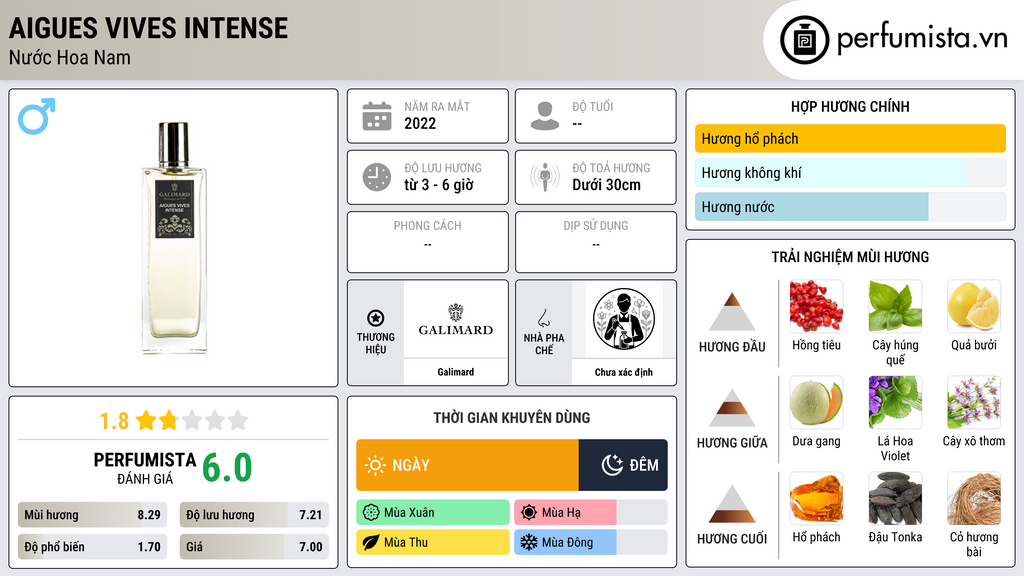Click the Hợp hương chính heading
The image size is (1024, 576).
click(x=850, y=106)
